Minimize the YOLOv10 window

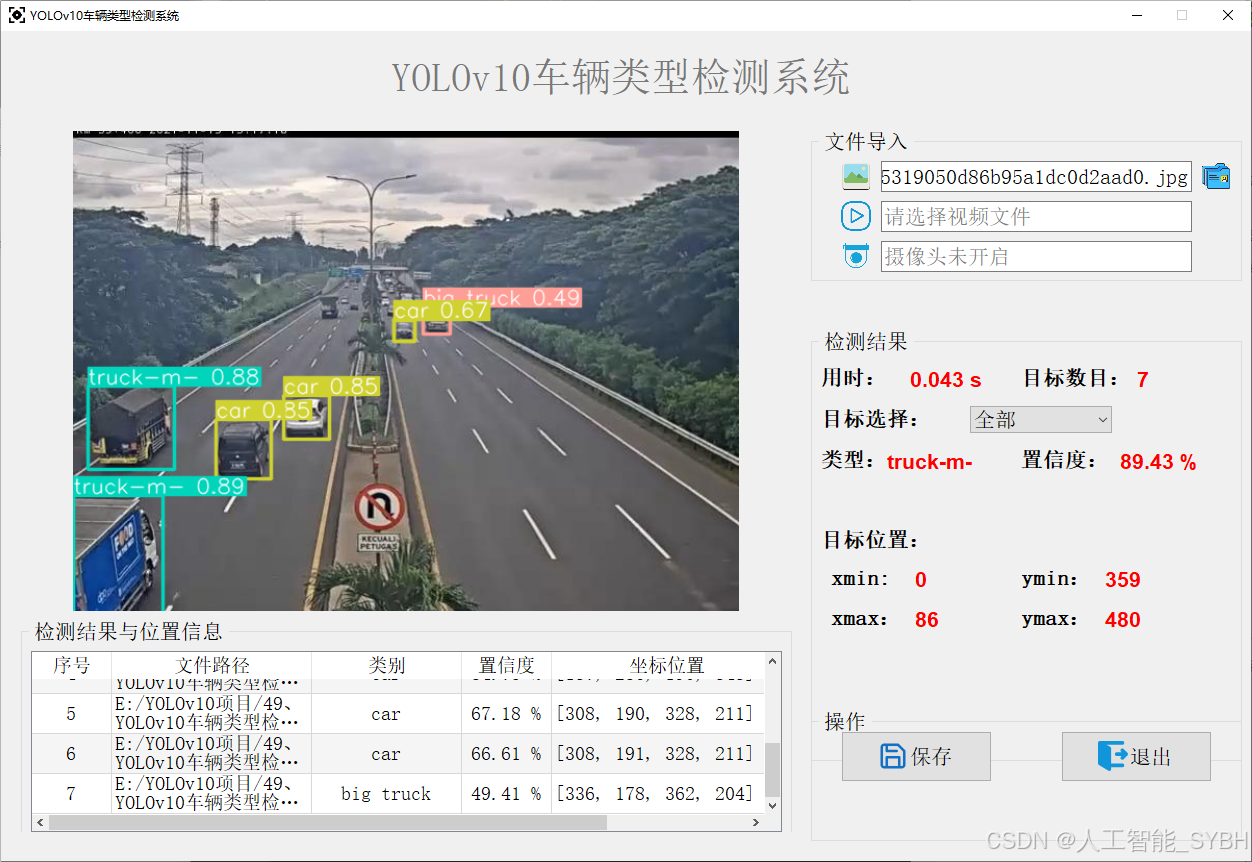click(x=1137, y=15)
